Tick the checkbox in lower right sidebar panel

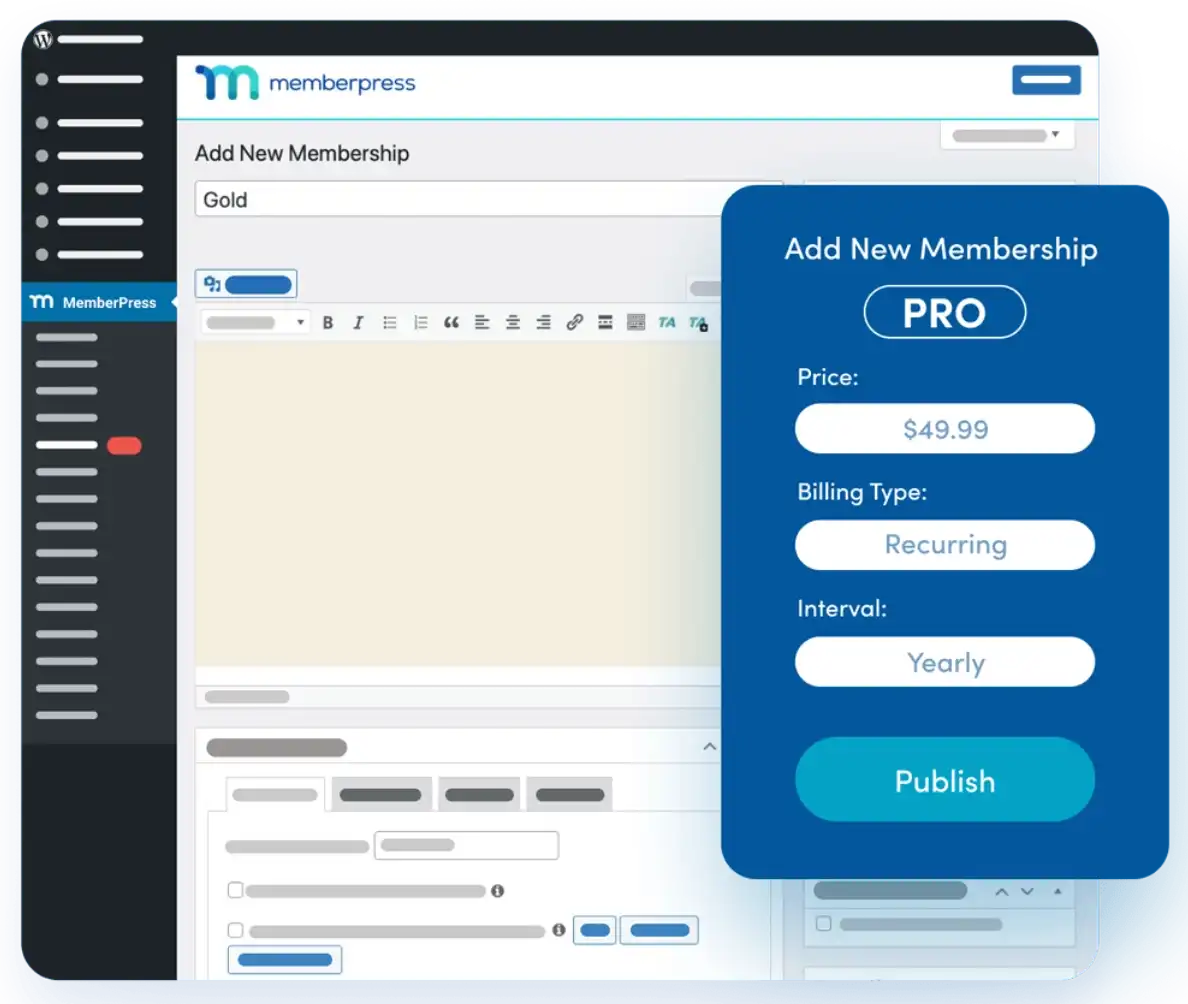[x=824, y=924]
